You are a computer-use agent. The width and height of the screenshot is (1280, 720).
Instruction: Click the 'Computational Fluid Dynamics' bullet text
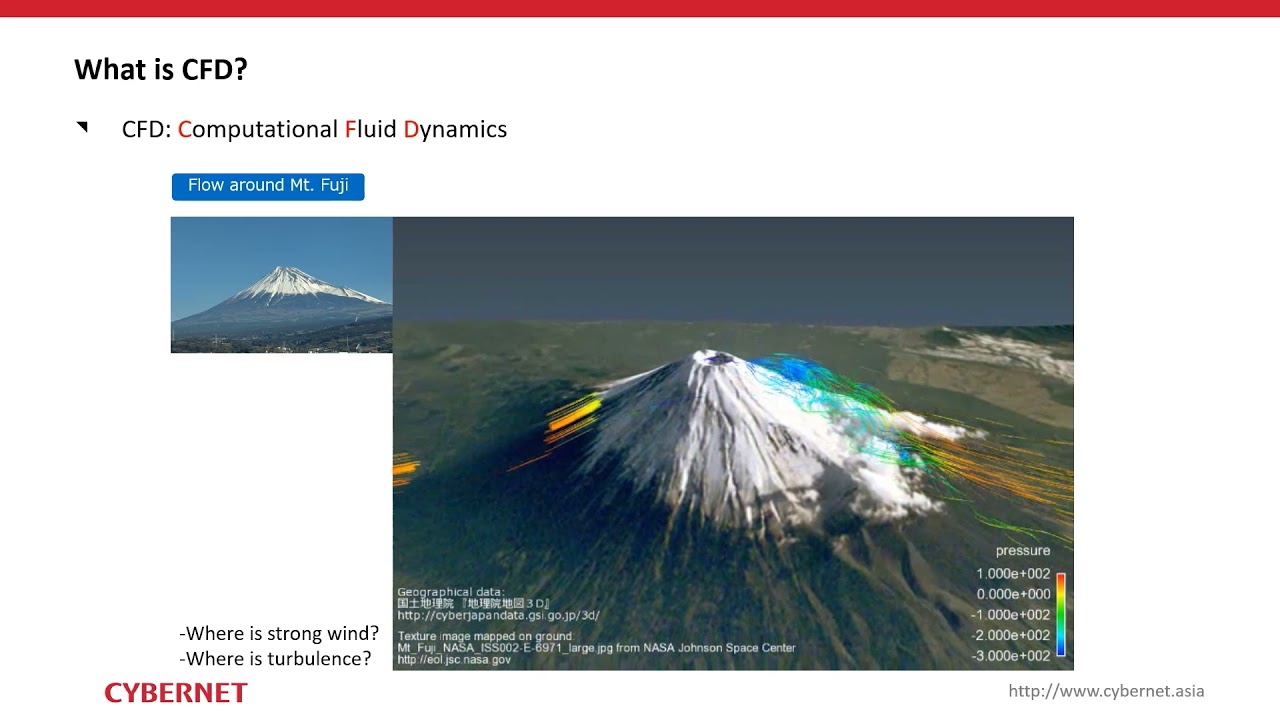342,129
